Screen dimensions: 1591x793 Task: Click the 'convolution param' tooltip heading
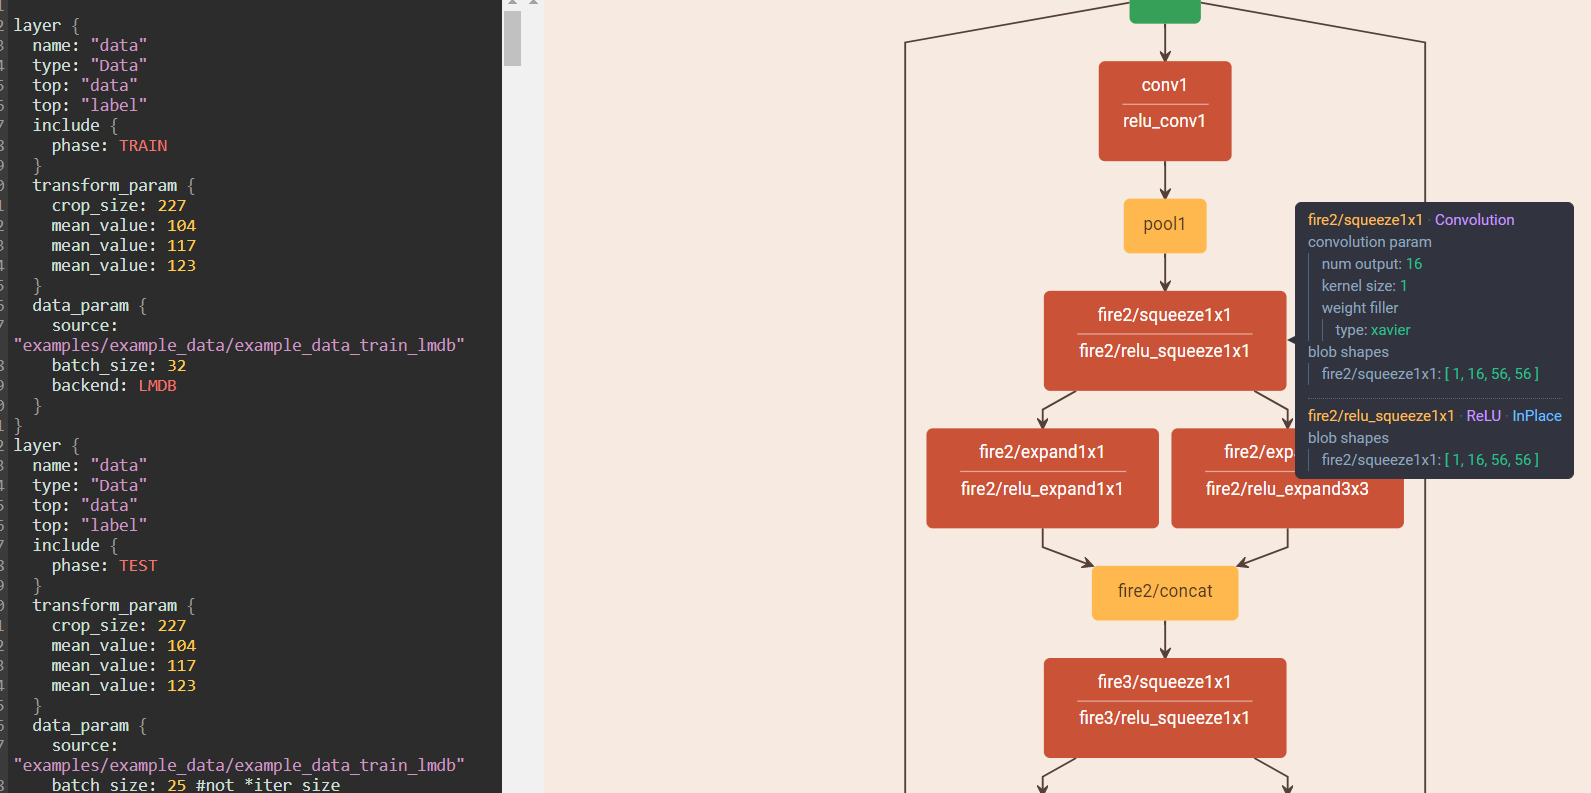[x=1369, y=242]
